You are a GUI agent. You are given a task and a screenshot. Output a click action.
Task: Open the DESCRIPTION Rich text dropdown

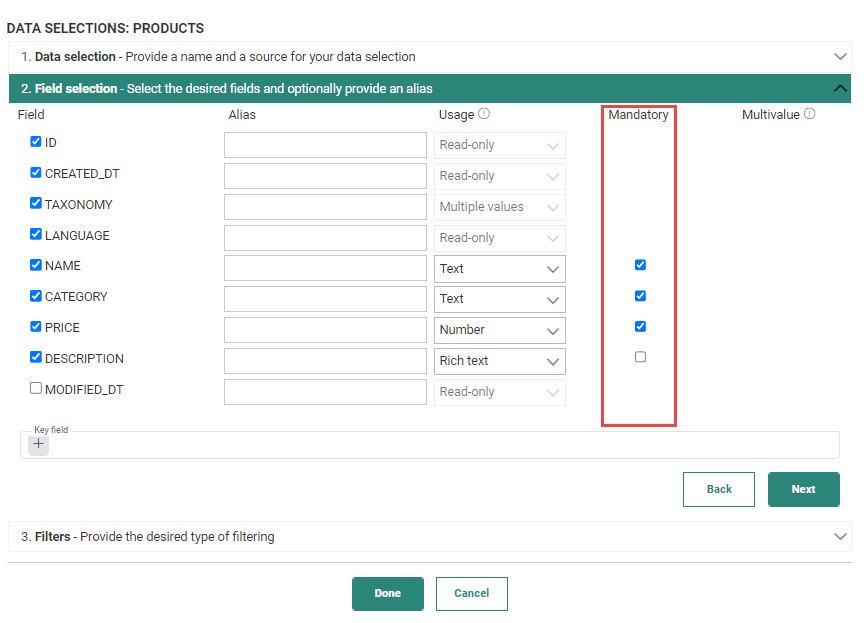pos(499,361)
